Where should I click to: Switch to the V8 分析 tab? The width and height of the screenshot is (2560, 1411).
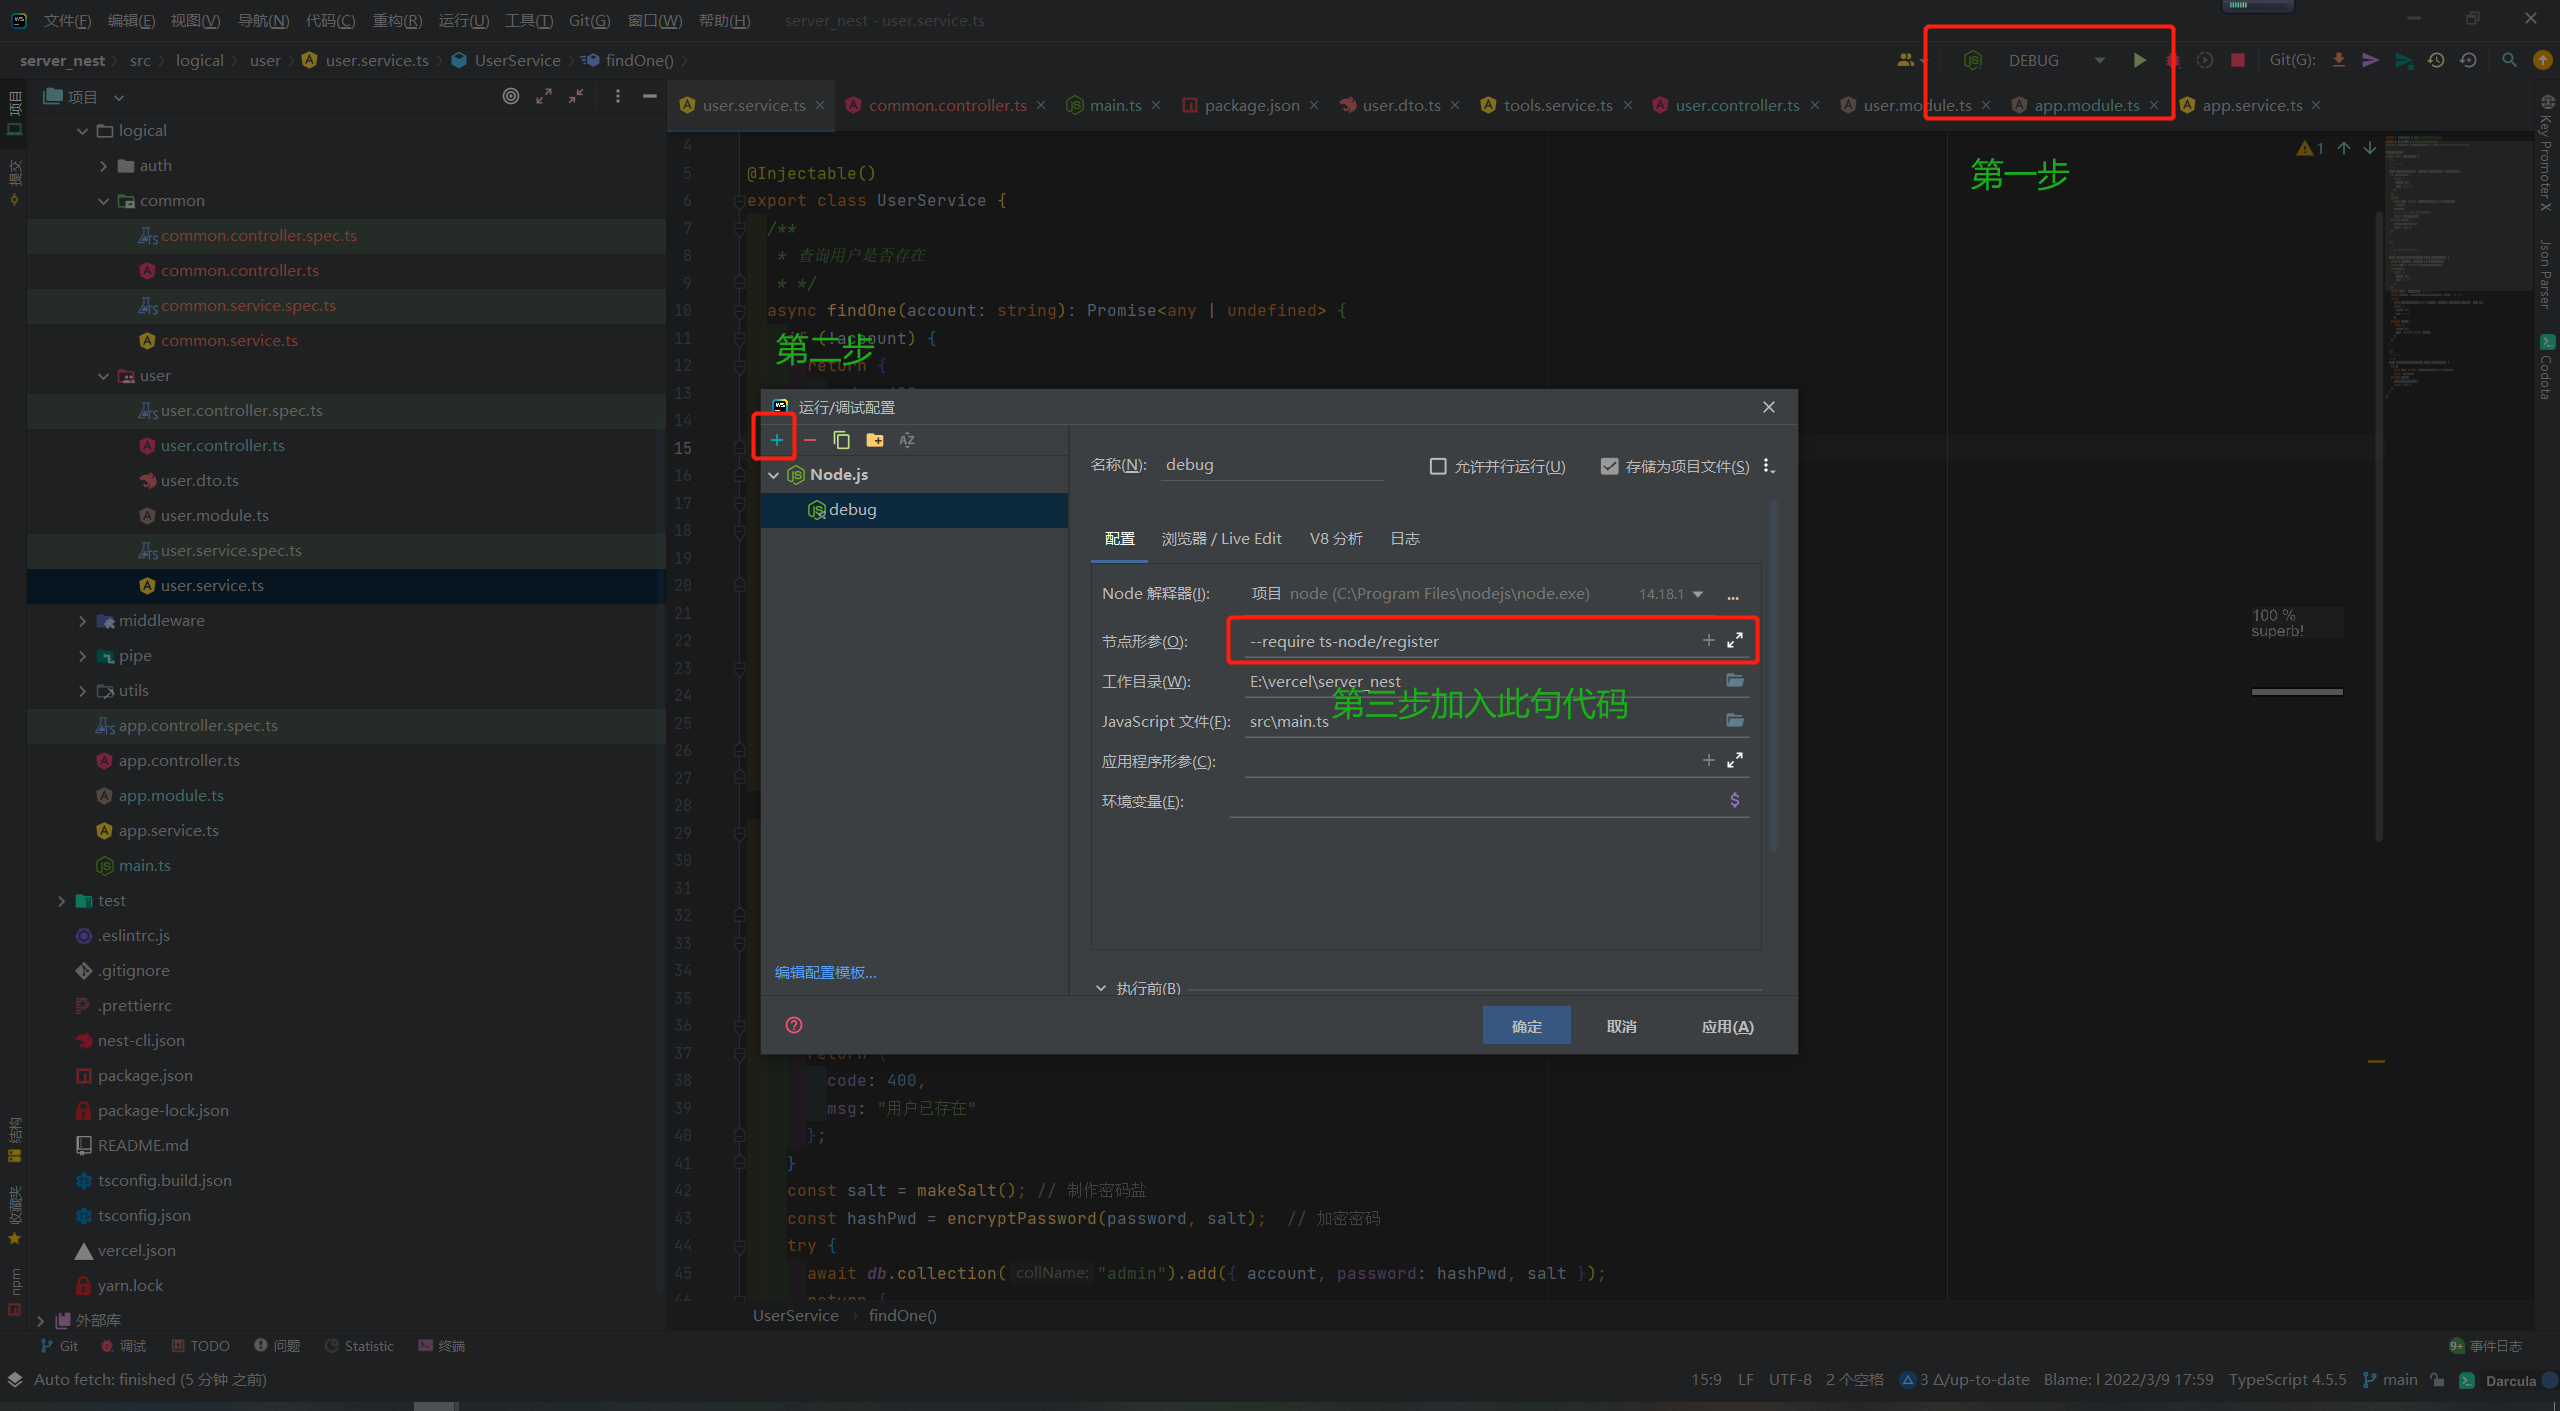1336,538
